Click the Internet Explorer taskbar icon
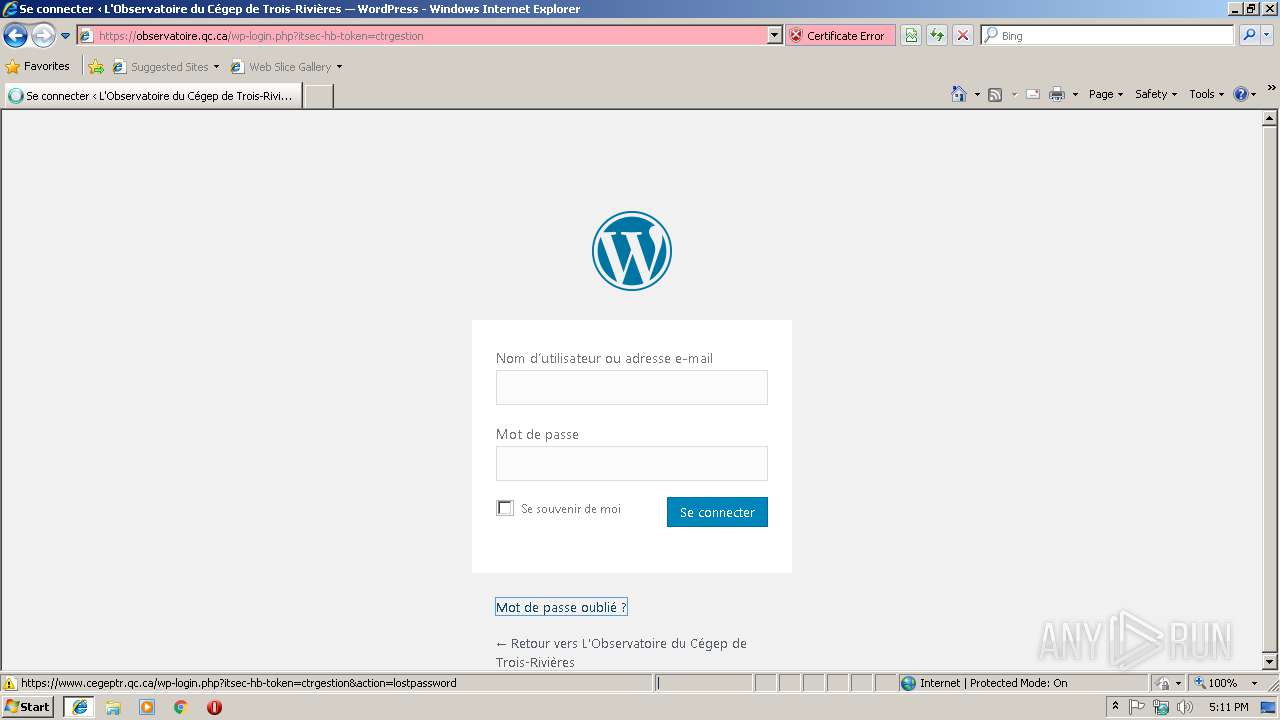 pyautogui.click(x=80, y=707)
